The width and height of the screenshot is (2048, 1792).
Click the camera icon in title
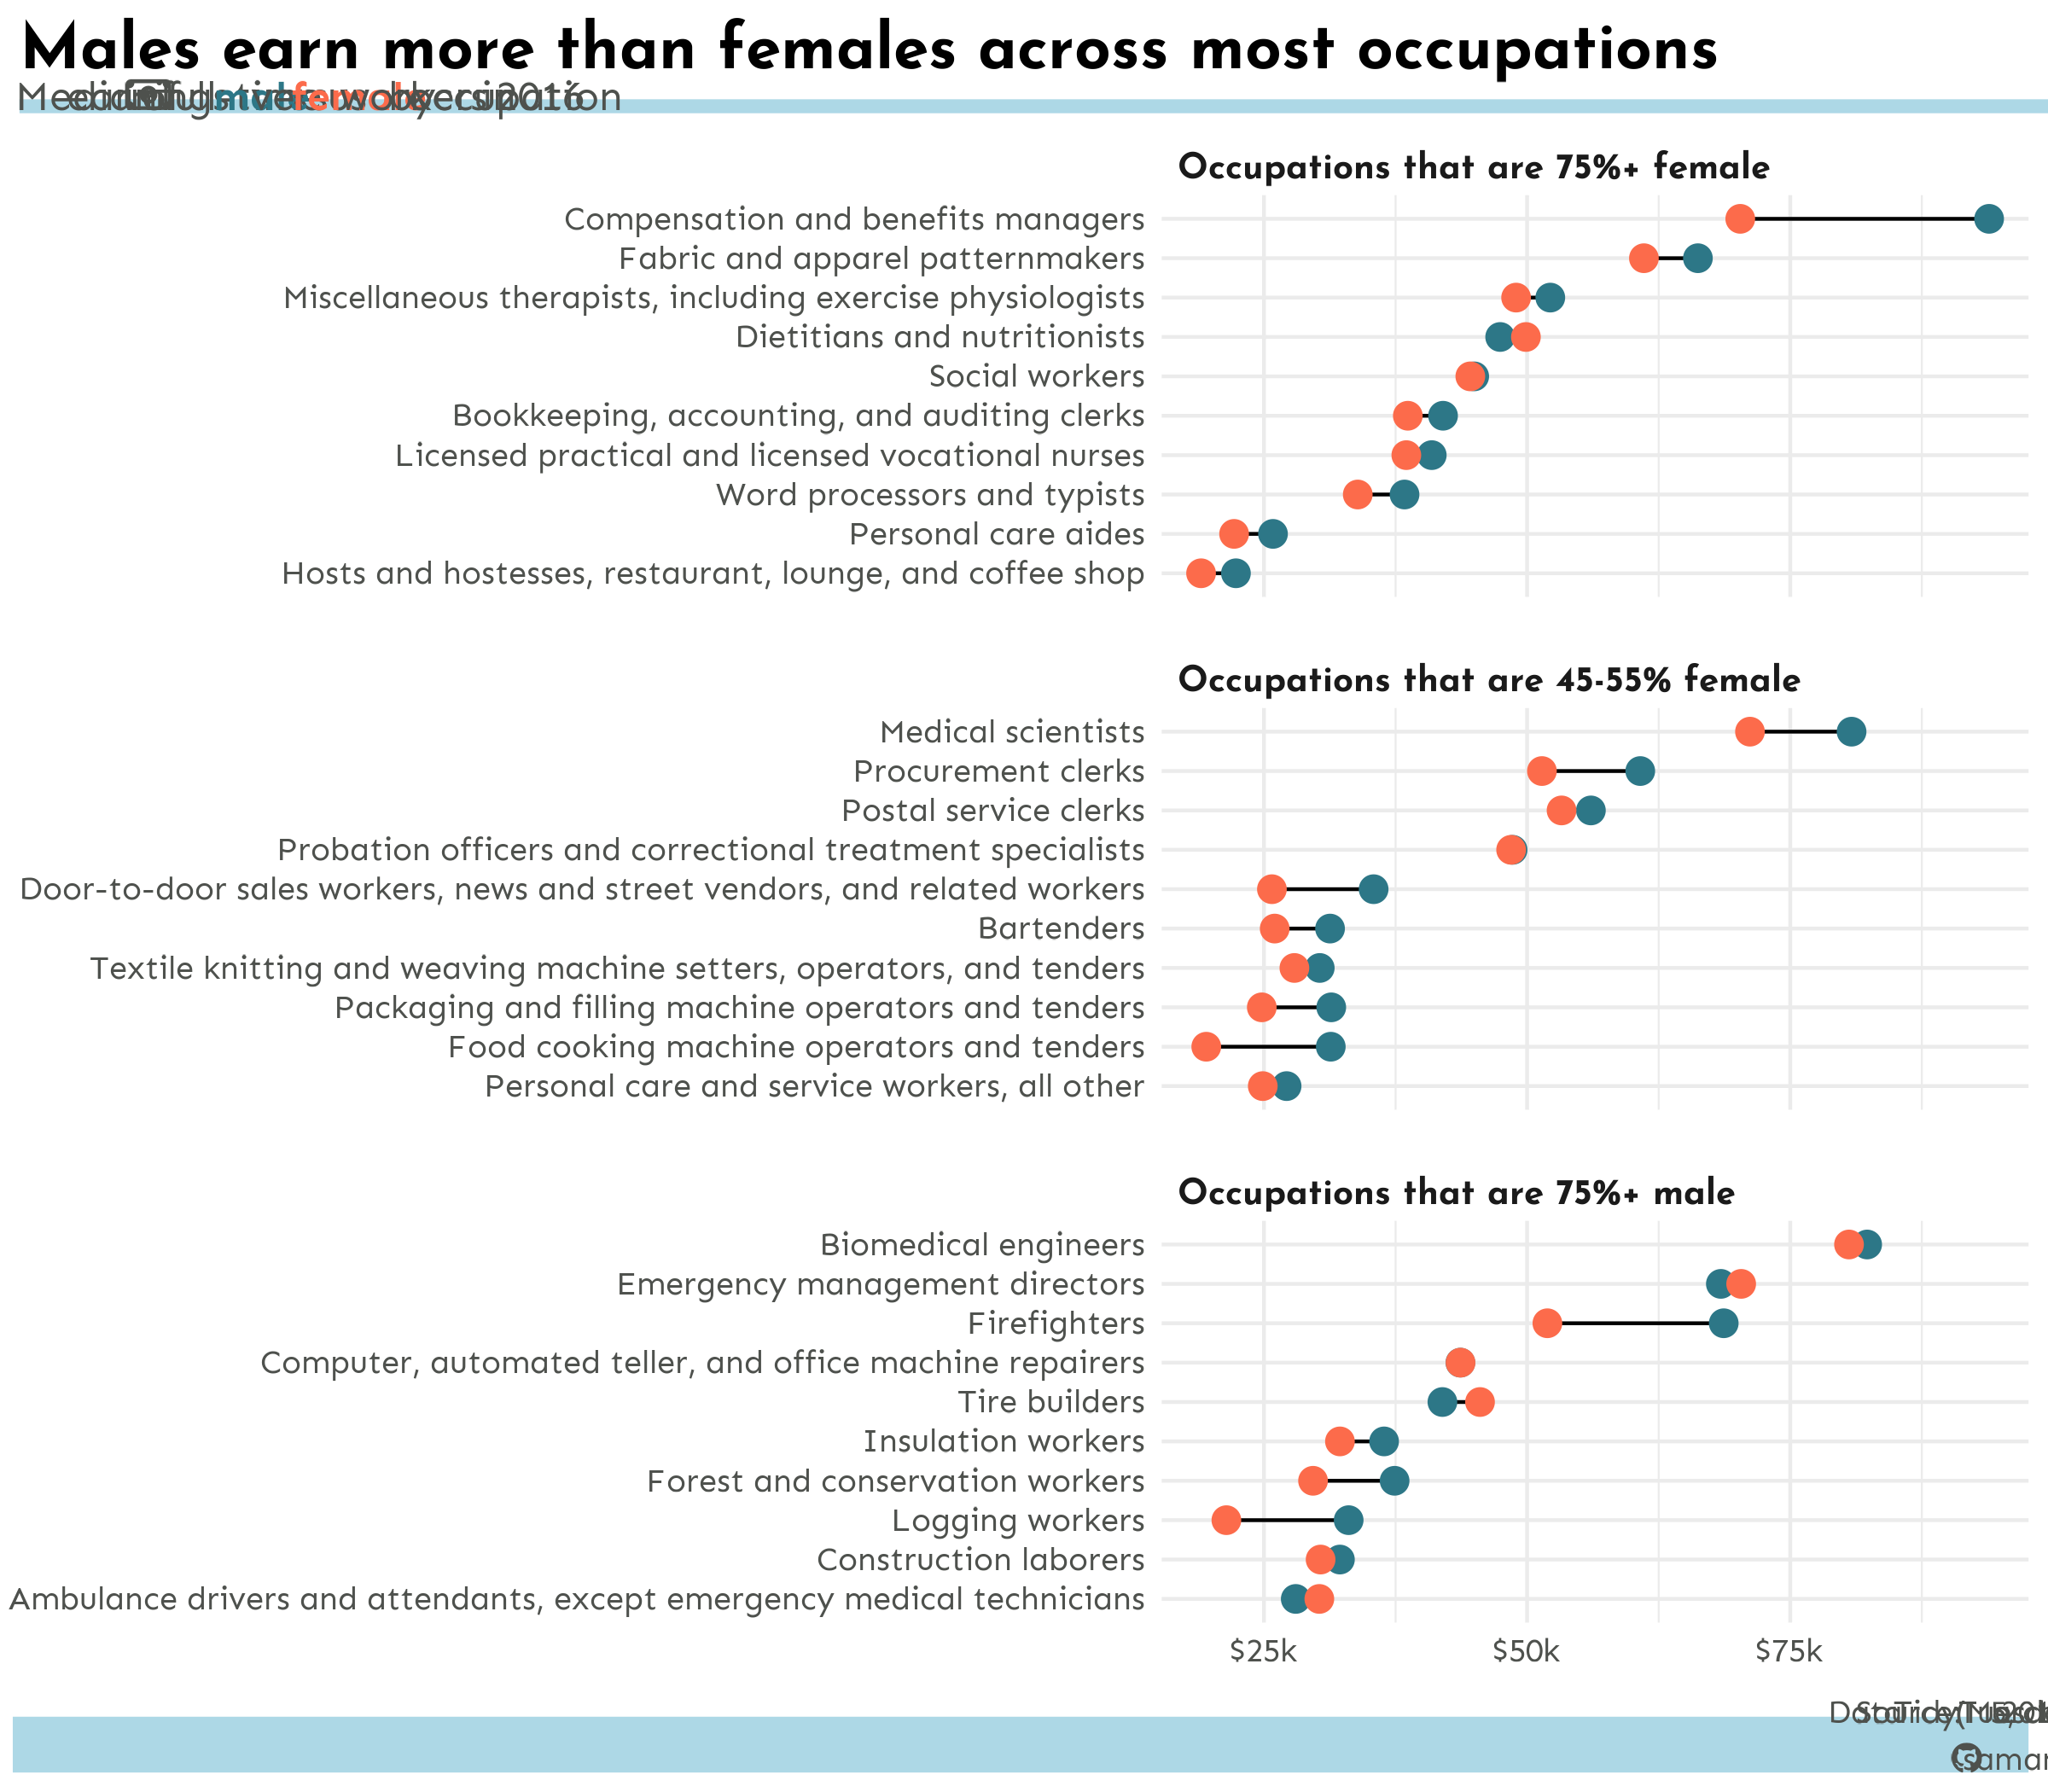tap(149, 97)
